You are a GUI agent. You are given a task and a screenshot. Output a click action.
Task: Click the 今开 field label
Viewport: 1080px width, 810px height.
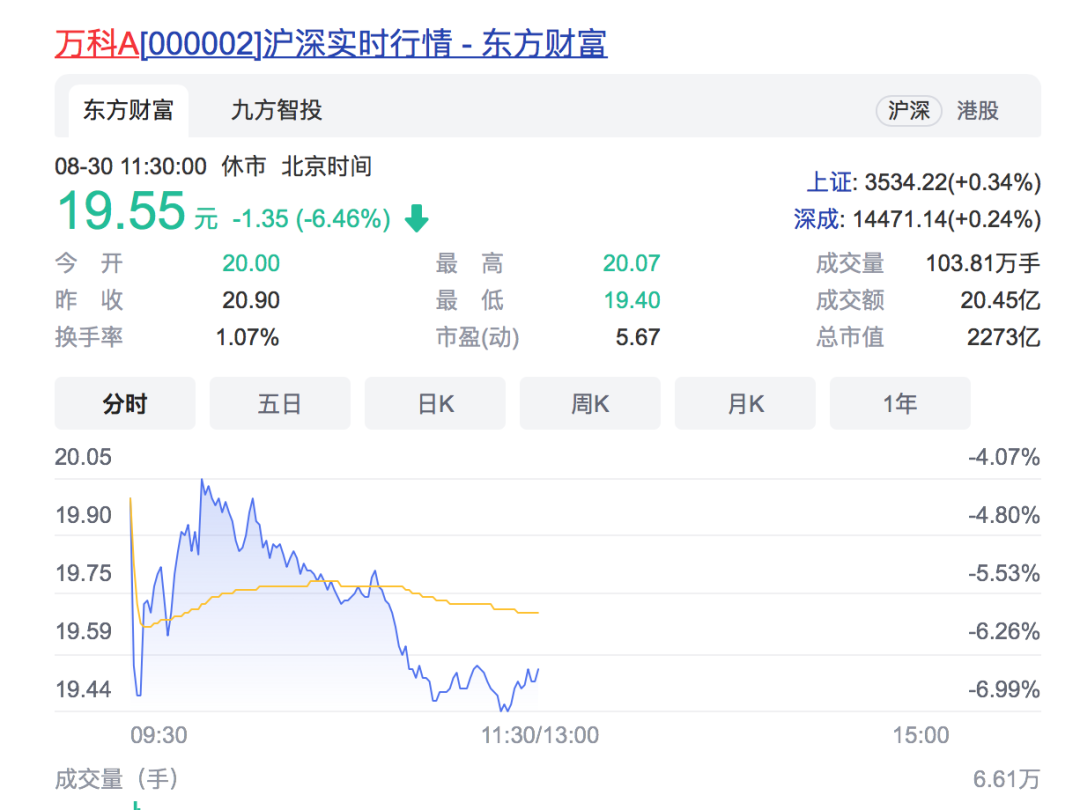[89, 263]
